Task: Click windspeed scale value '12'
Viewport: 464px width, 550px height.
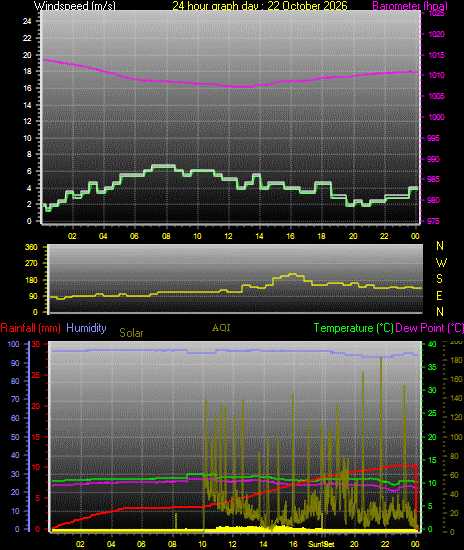Action: coord(27,121)
